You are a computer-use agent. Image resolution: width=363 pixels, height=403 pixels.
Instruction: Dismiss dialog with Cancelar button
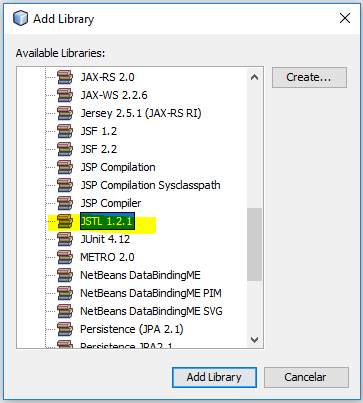306,377
